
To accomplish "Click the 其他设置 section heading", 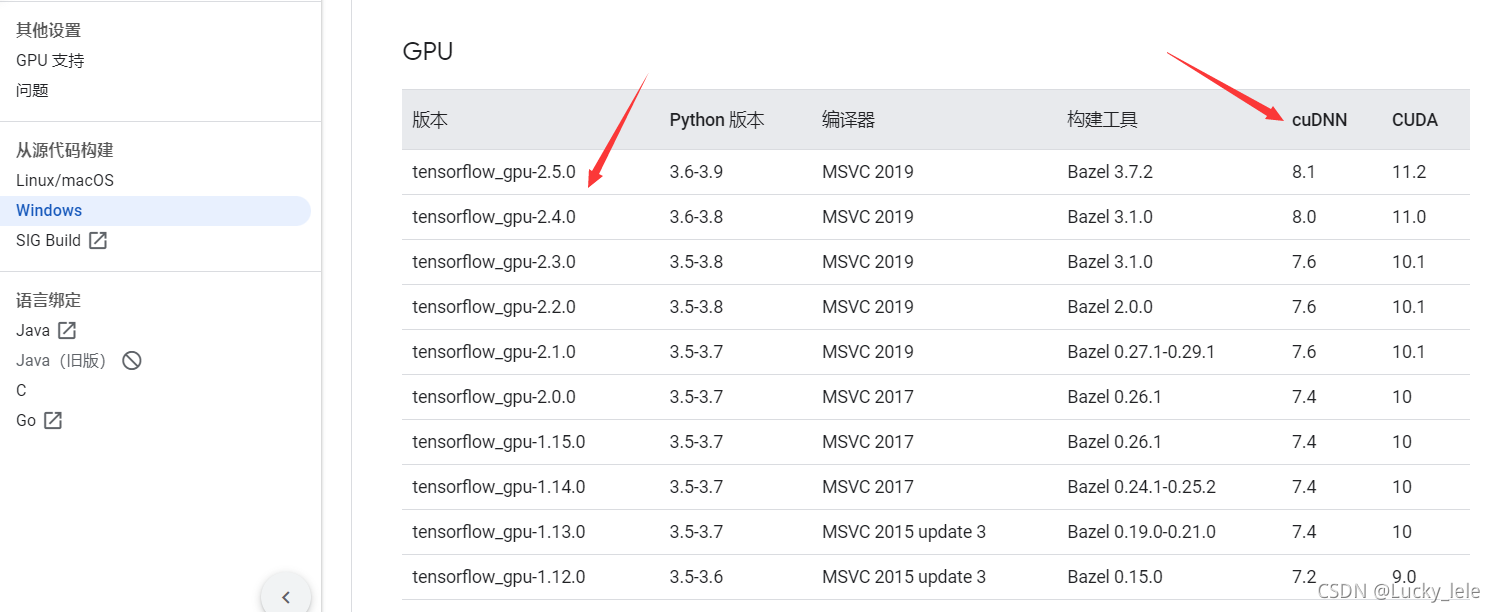I will [48, 30].
